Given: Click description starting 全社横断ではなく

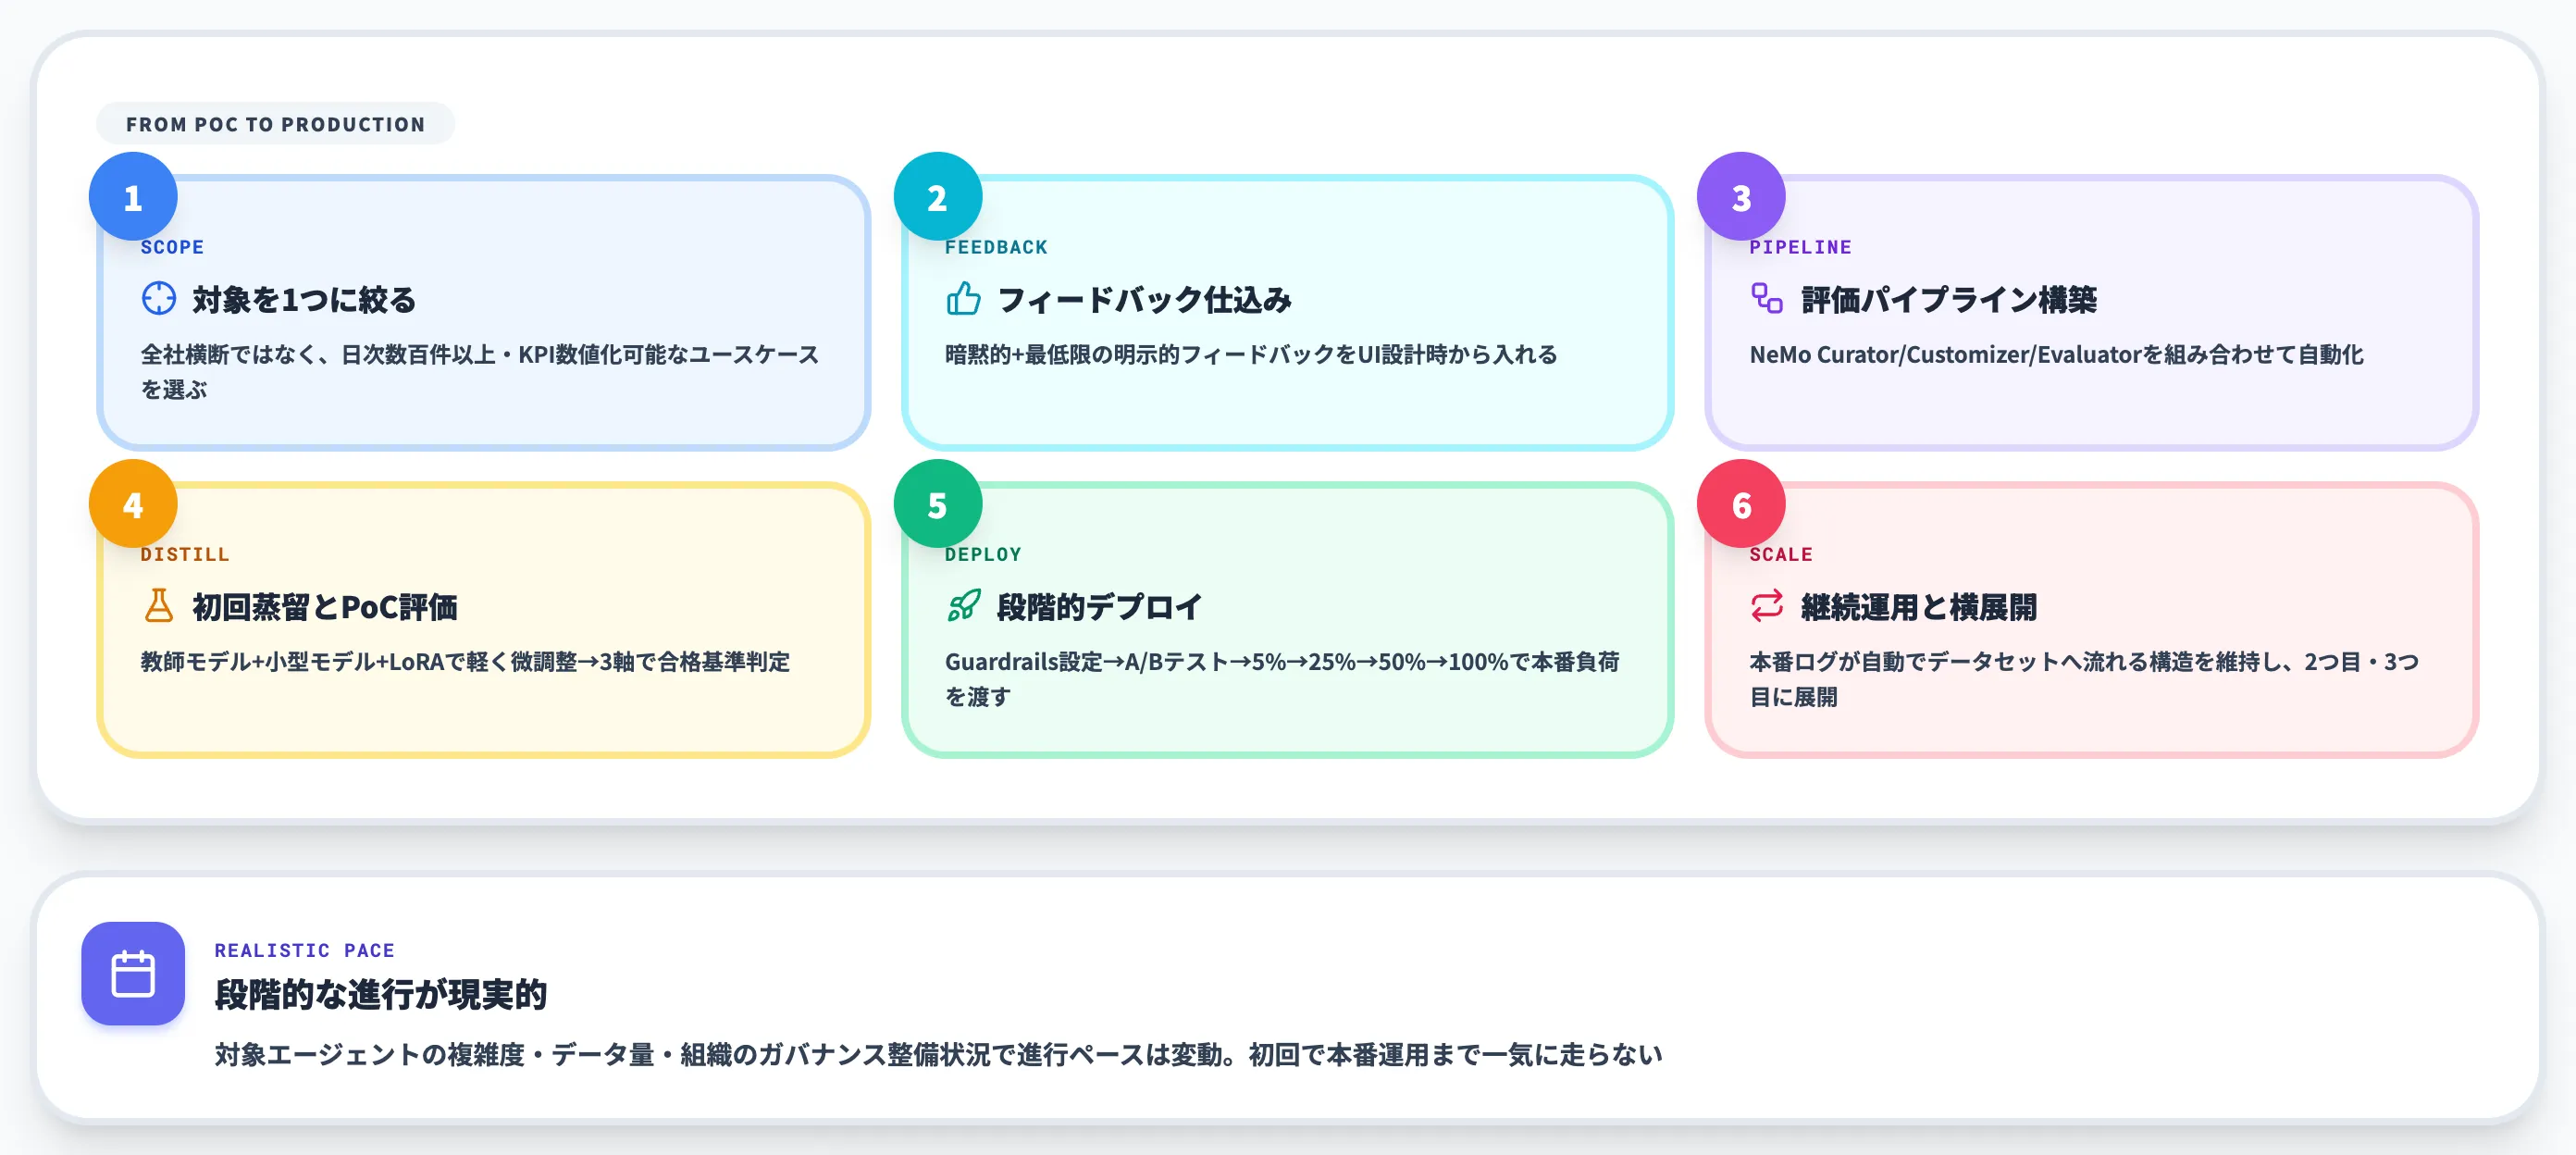Looking at the screenshot, I should click(480, 371).
